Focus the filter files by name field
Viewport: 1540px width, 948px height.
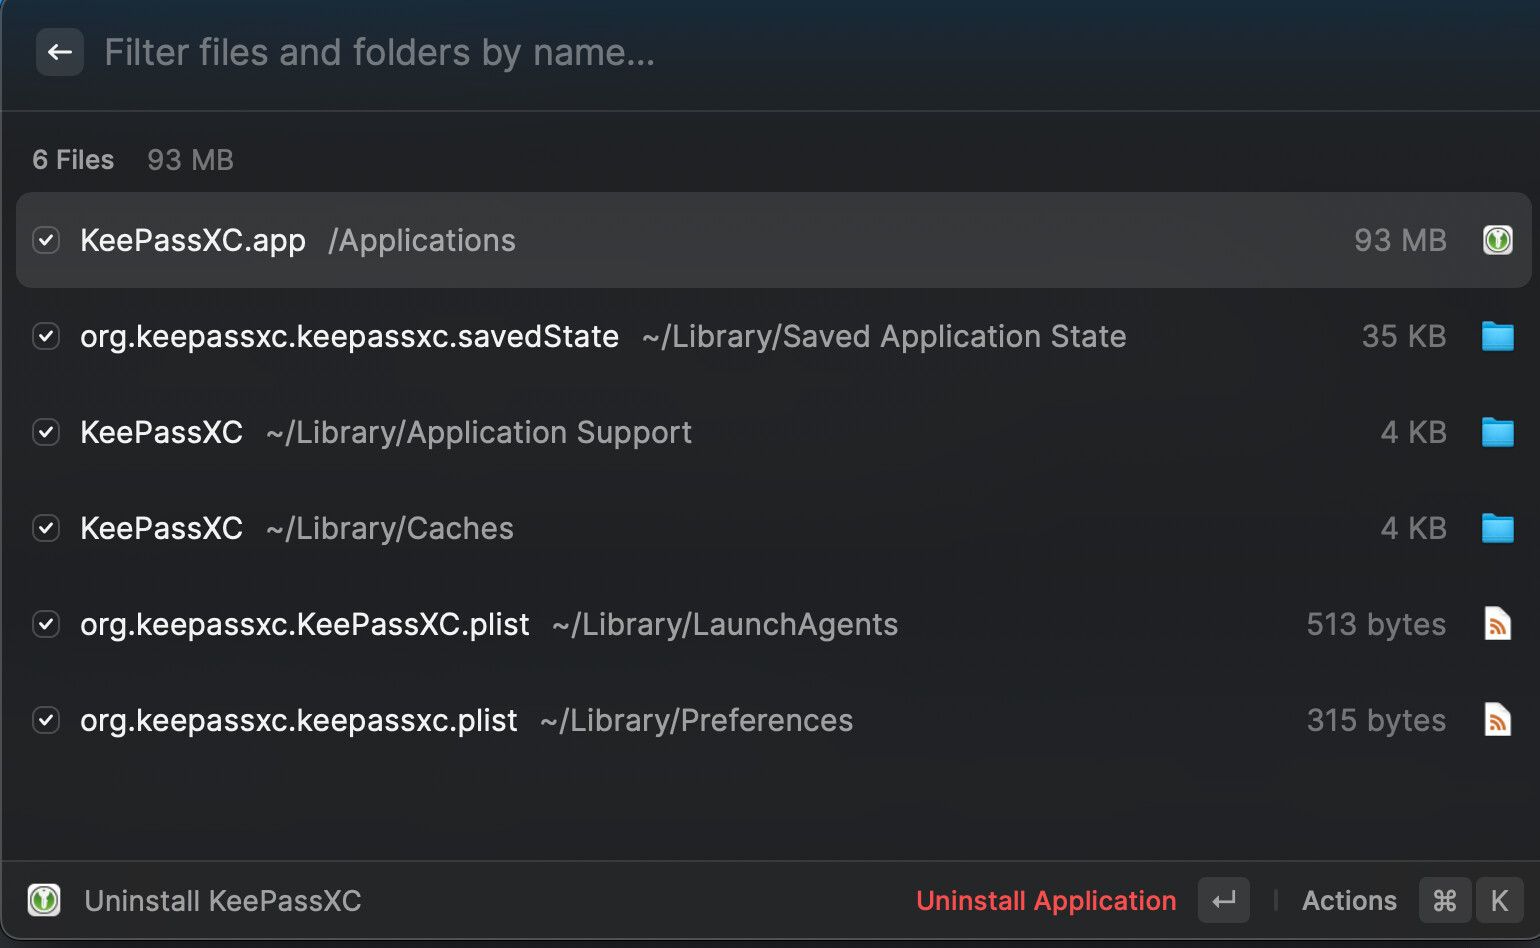tap(380, 52)
